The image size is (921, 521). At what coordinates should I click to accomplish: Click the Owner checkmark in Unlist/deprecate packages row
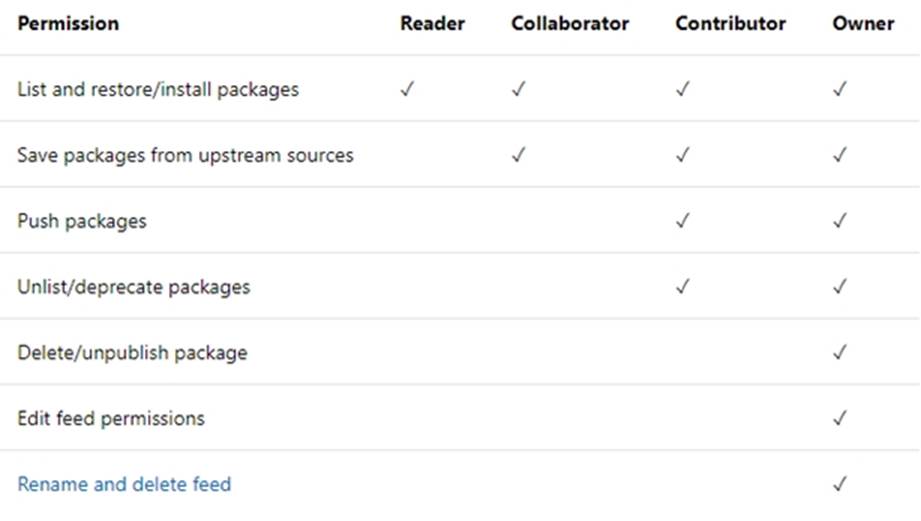pyautogui.click(x=839, y=287)
